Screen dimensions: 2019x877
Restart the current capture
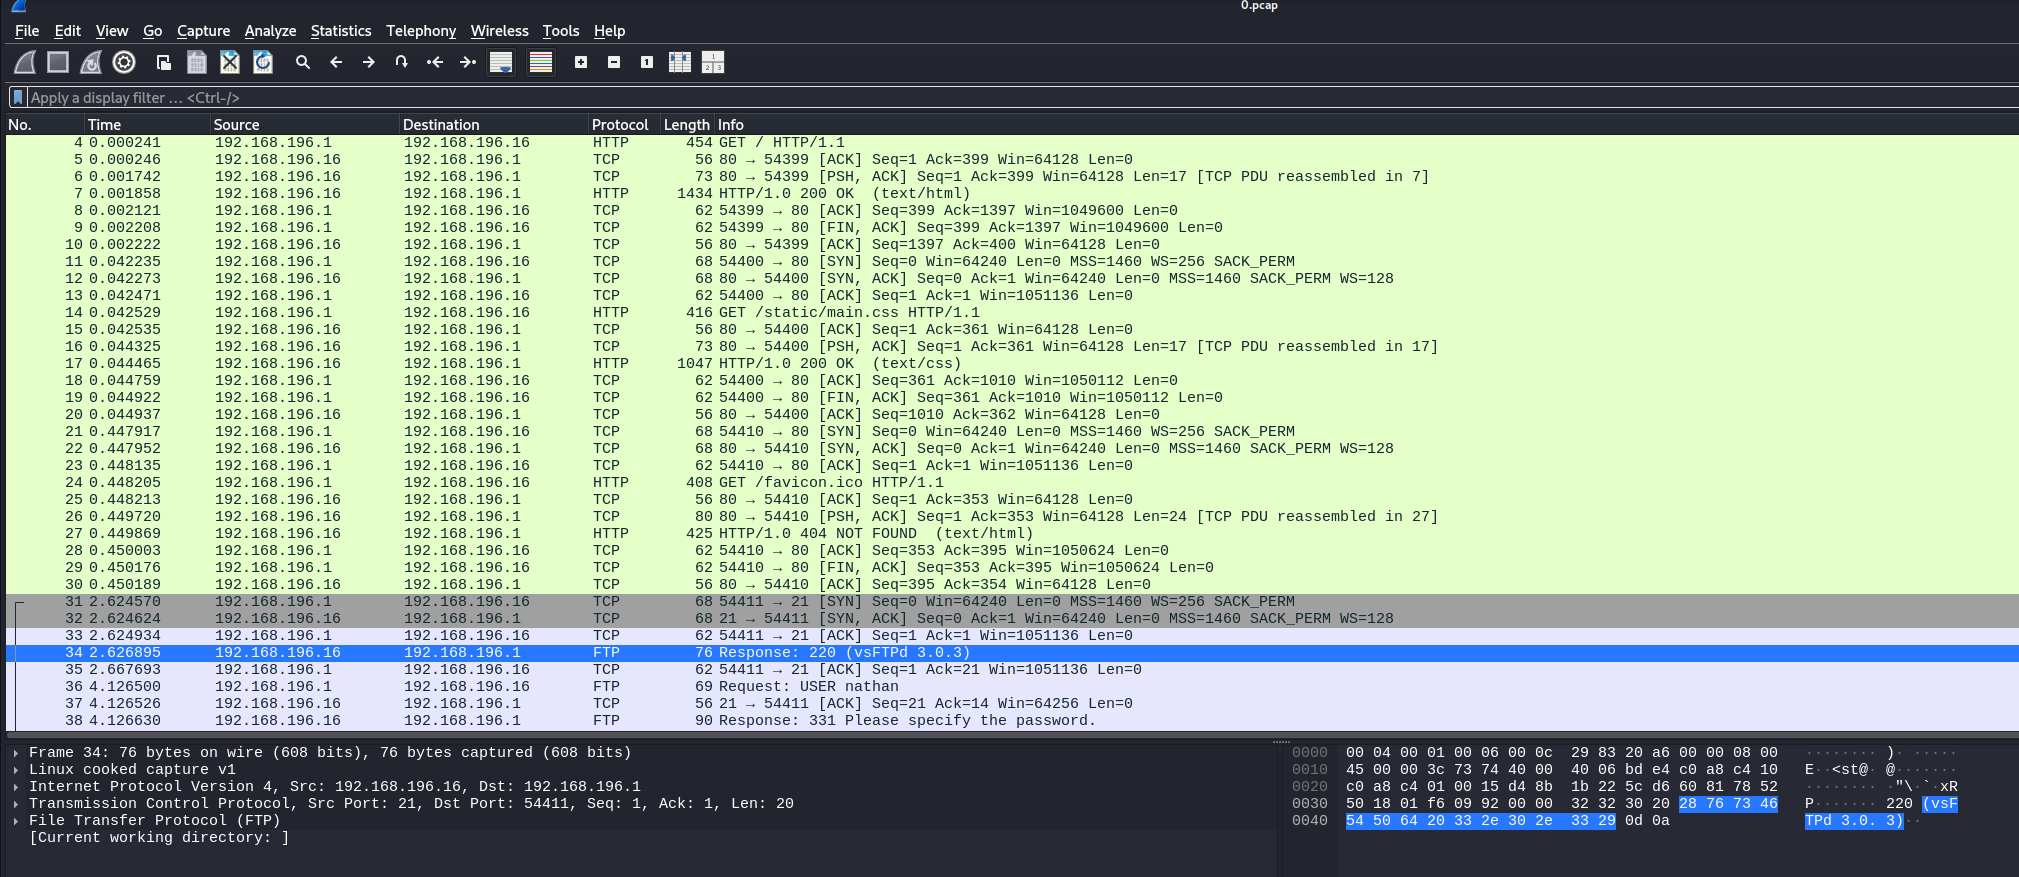(x=91, y=62)
